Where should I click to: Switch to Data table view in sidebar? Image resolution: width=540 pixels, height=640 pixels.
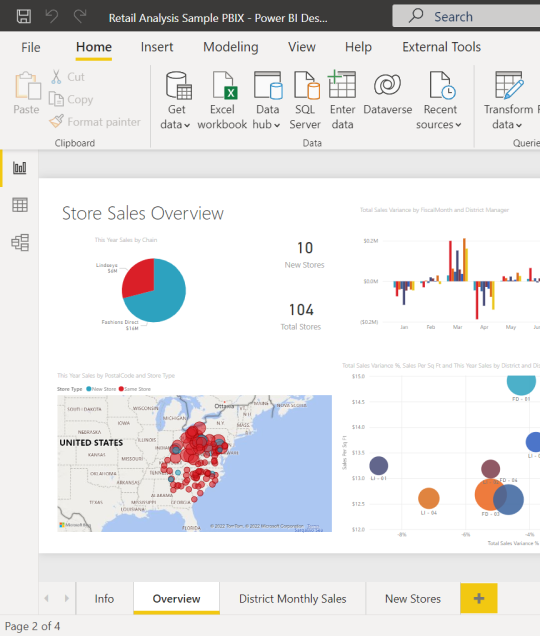coord(20,205)
